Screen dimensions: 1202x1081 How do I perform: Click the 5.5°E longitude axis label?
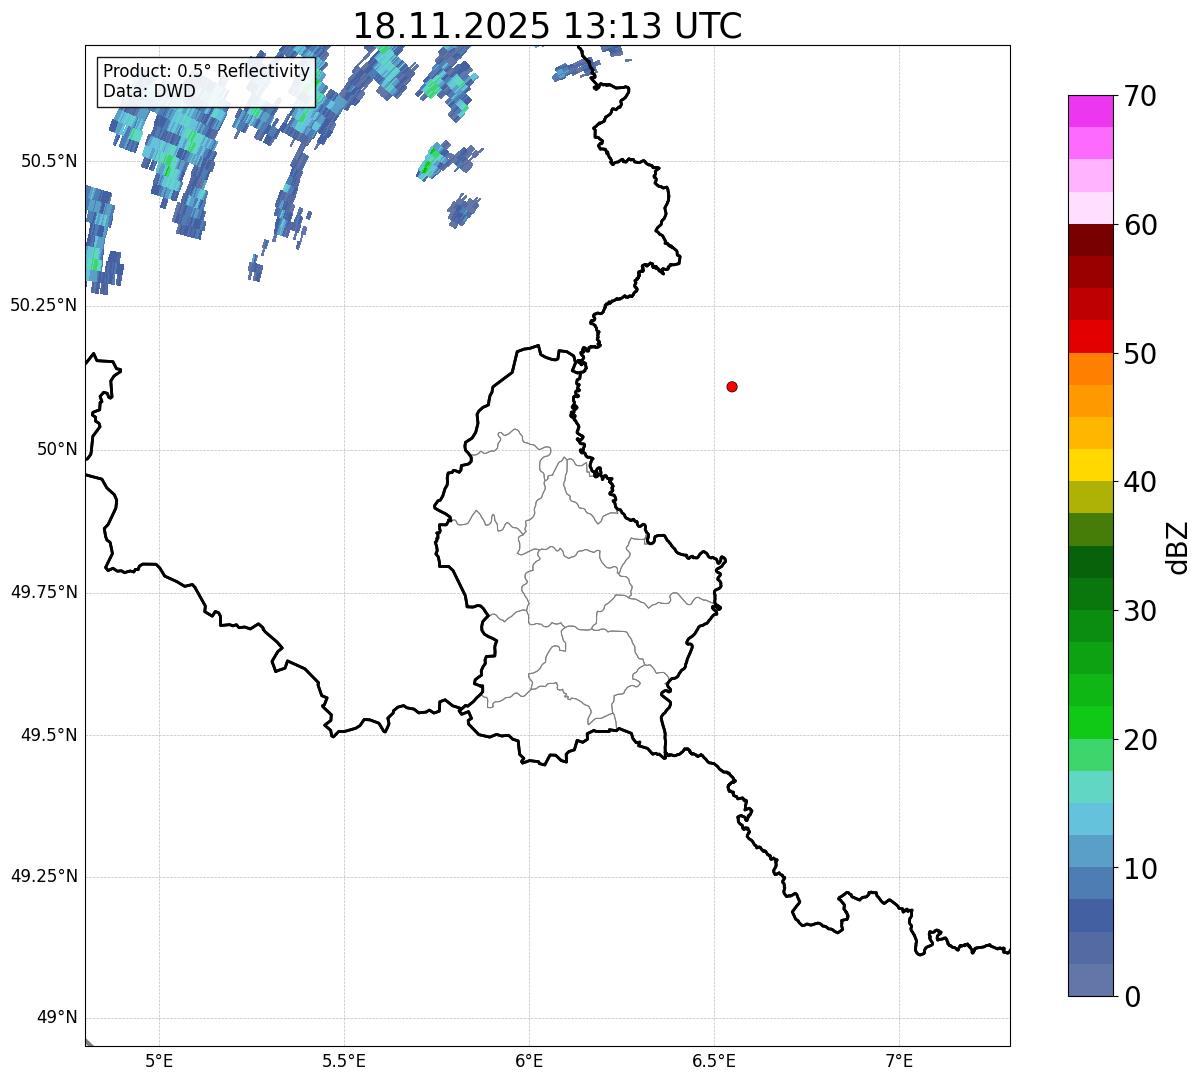click(344, 1060)
